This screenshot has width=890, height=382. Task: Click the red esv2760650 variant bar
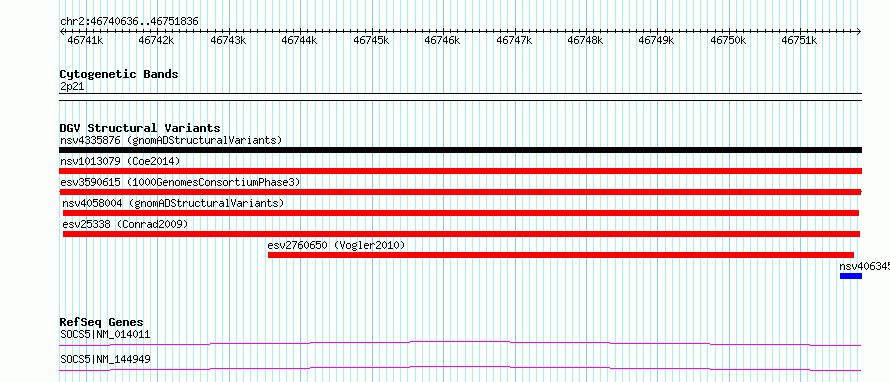[x=561, y=255]
